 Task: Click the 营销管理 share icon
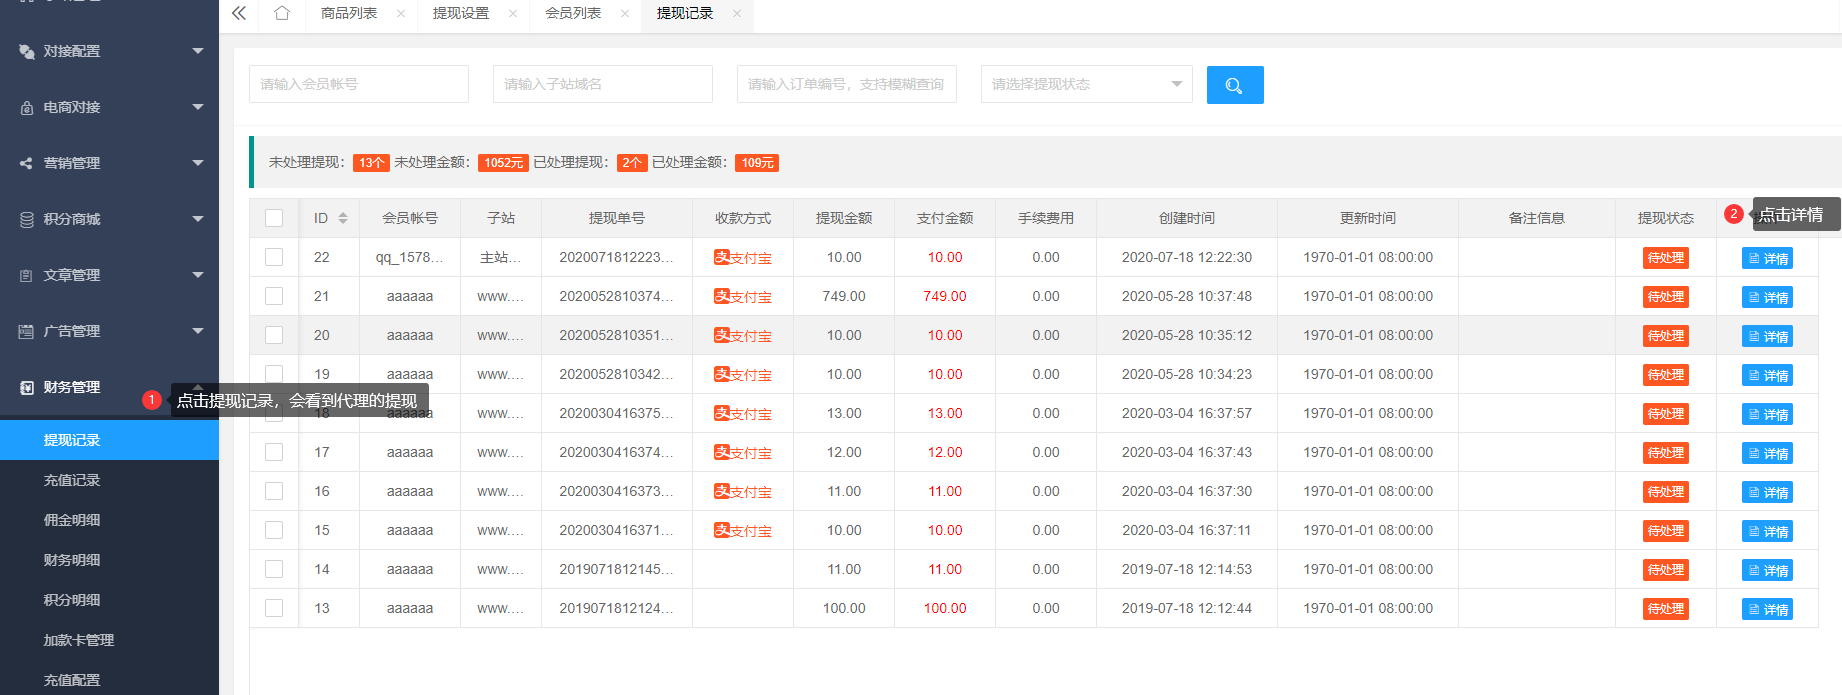pos(27,163)
